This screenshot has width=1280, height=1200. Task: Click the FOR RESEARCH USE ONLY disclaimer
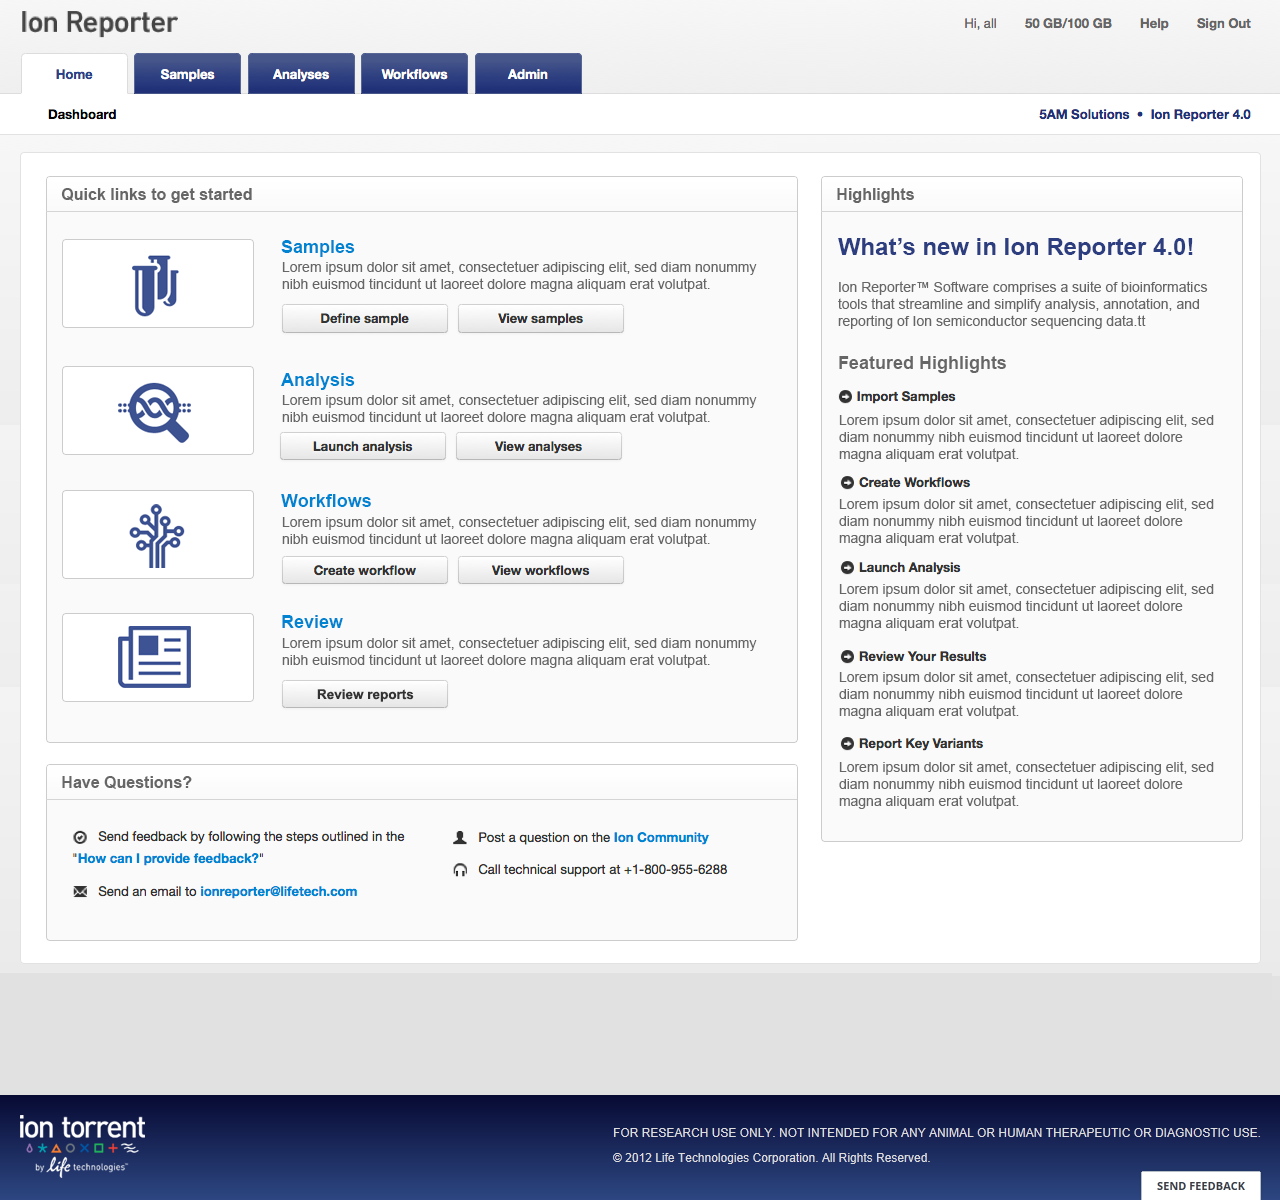point(937,1133)
